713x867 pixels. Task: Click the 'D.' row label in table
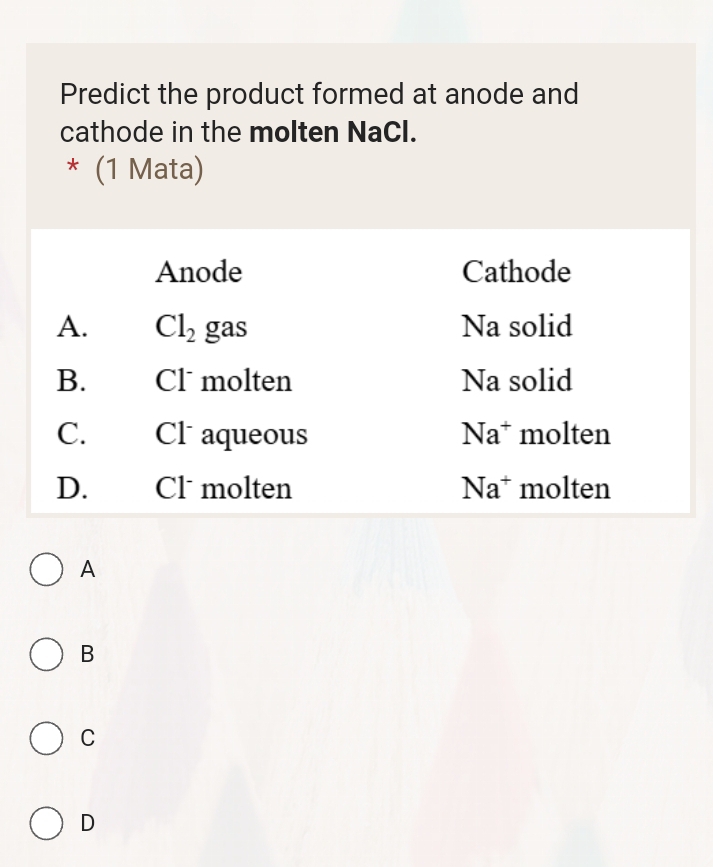[72, 489]
